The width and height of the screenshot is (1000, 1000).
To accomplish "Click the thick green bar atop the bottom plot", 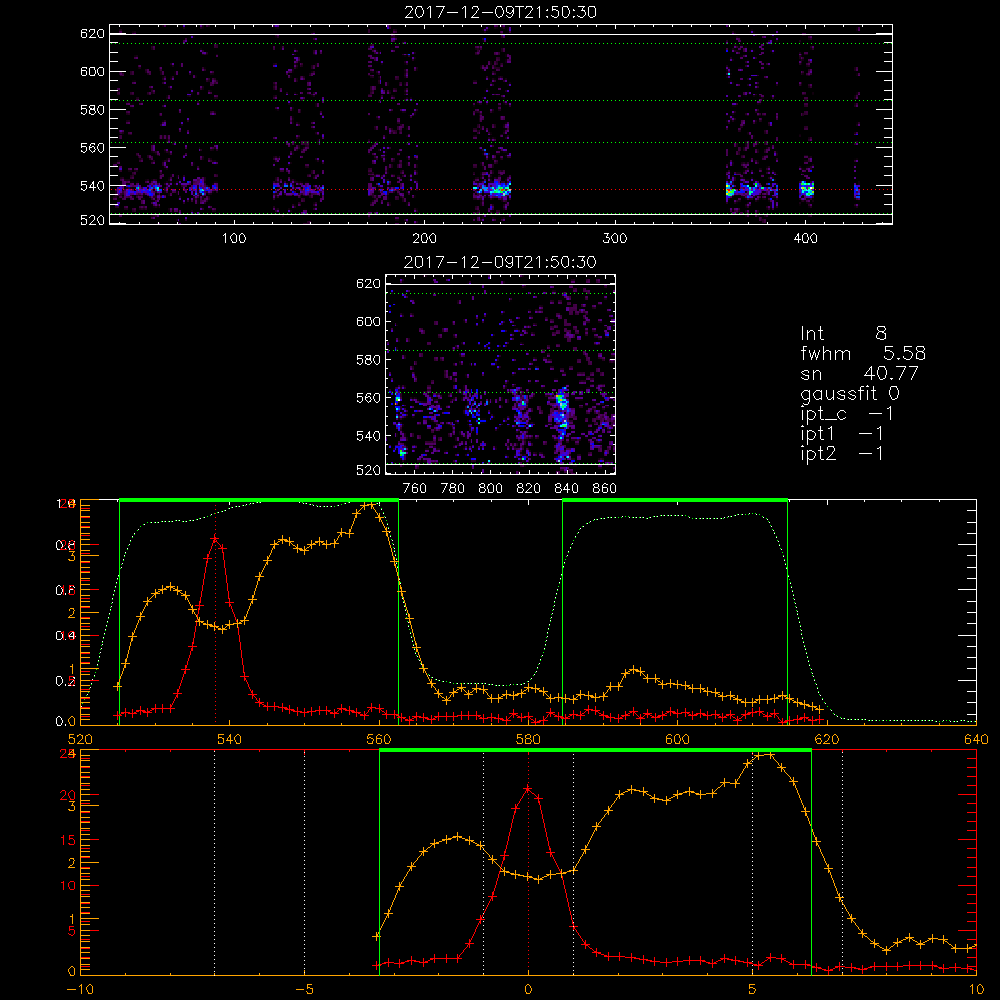I will pyautogui.click(x=595, y=751).
